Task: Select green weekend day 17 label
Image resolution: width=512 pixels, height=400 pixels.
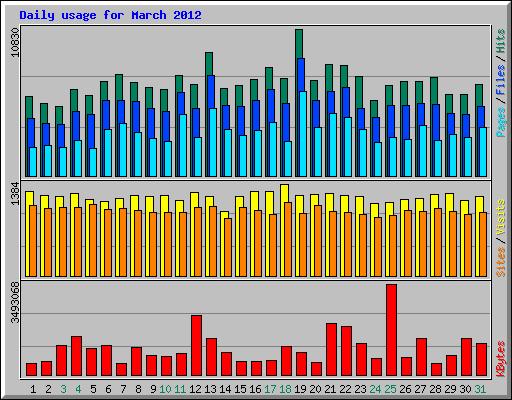Action: (x=270, y=389)
